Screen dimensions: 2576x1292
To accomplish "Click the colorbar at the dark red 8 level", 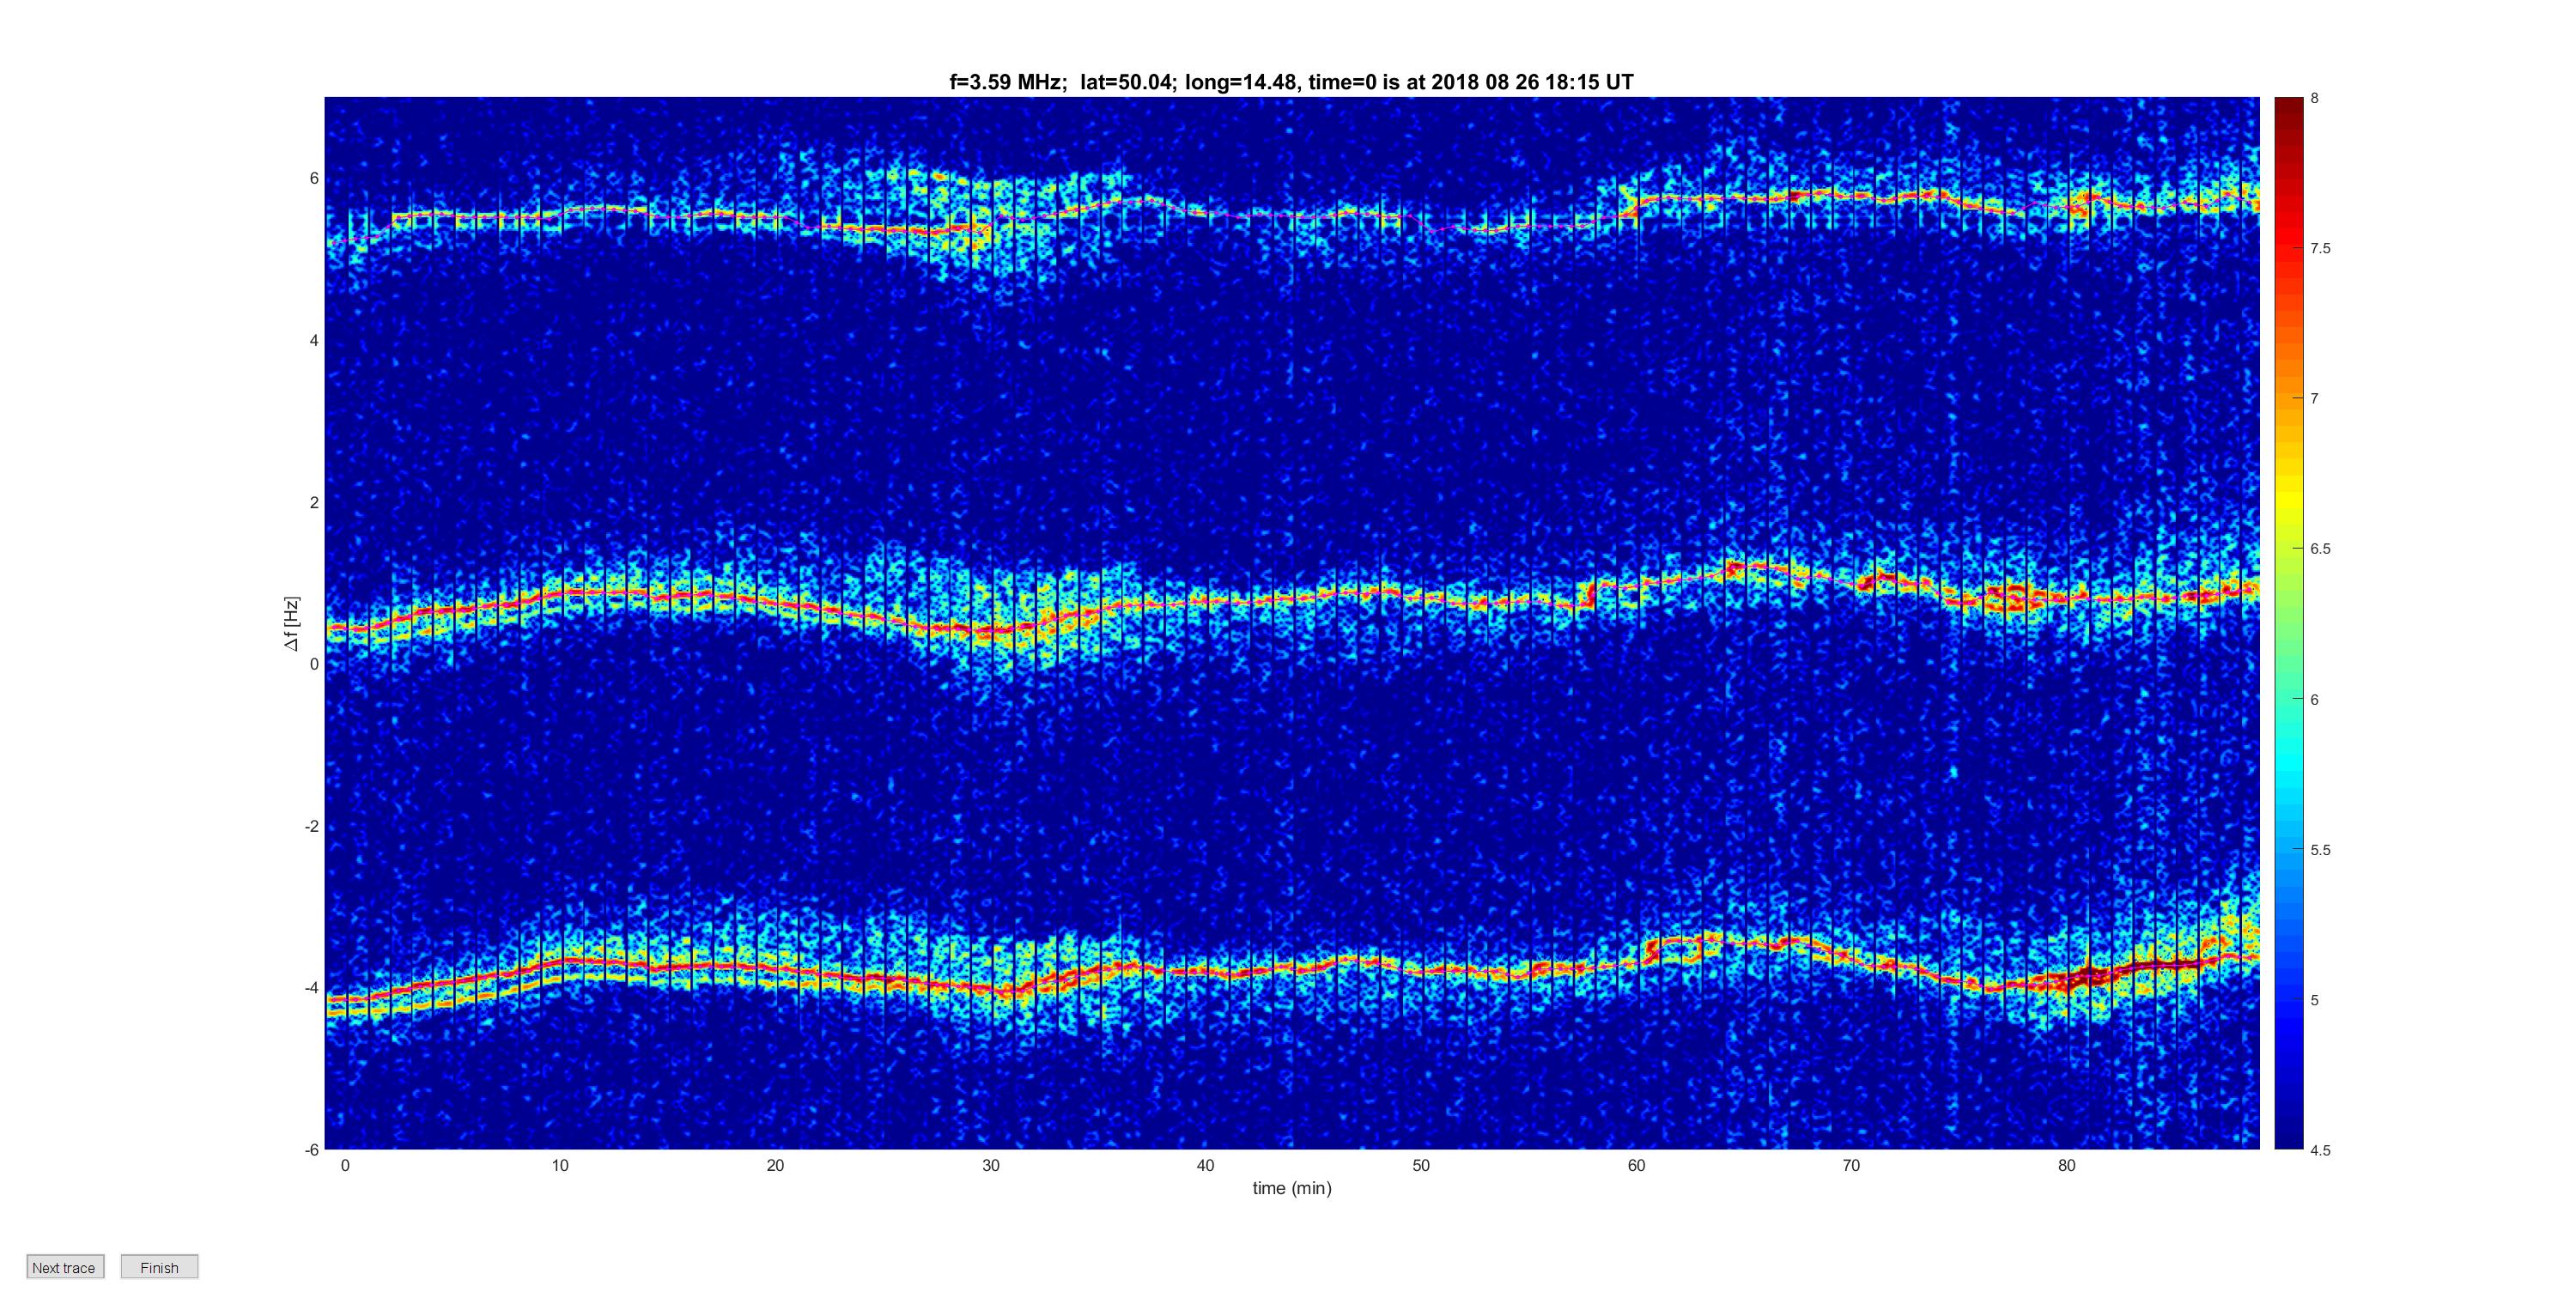I will point(2289,100).
